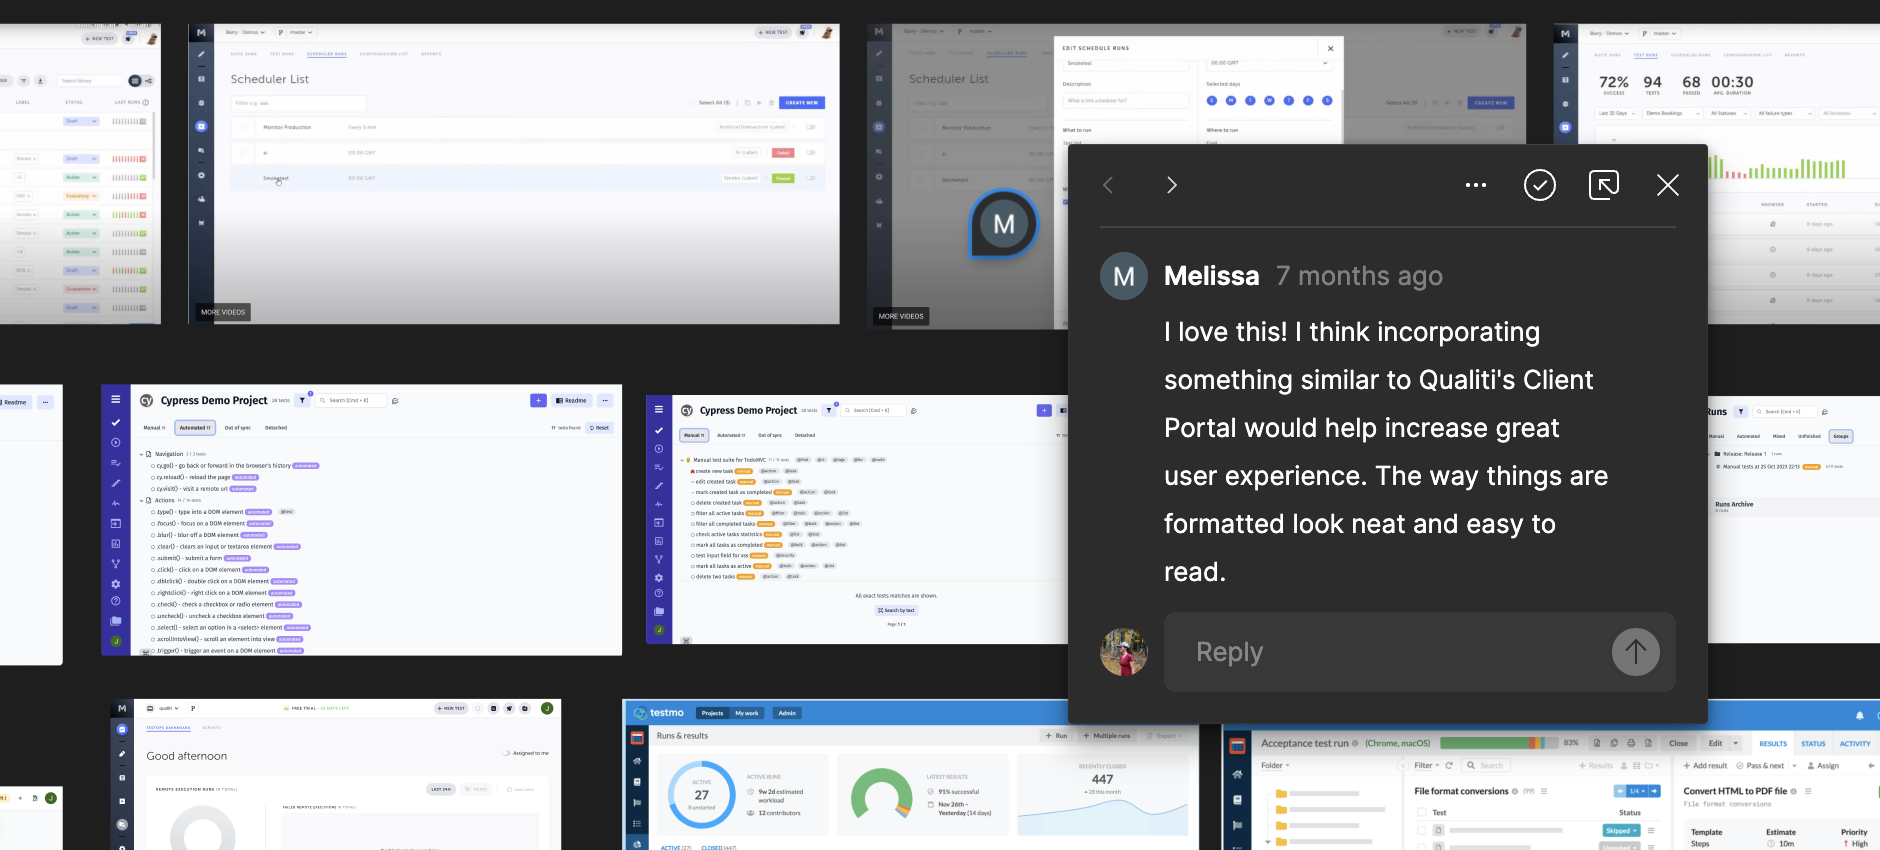The image size is (1880, 850).
Task: Open the 'Out of sync' tab in the left Cypress screenshot
Action: [238, 428]
